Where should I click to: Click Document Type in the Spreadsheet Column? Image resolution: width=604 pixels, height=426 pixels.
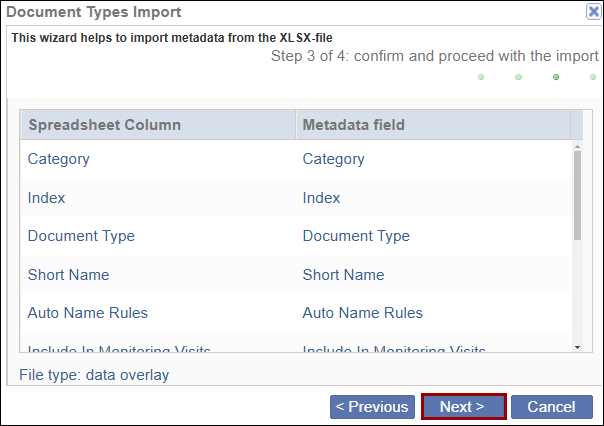pos(81,236)
